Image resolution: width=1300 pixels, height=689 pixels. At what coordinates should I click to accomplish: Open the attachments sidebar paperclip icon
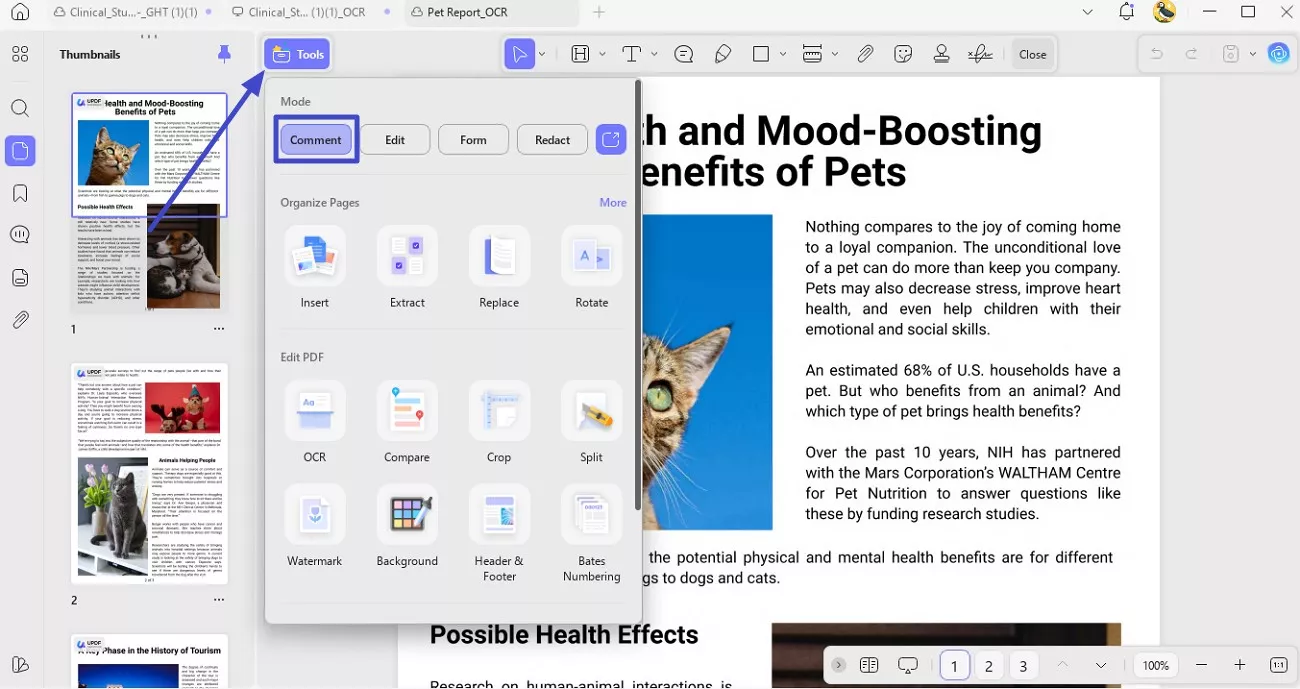(x=20, y=320)
